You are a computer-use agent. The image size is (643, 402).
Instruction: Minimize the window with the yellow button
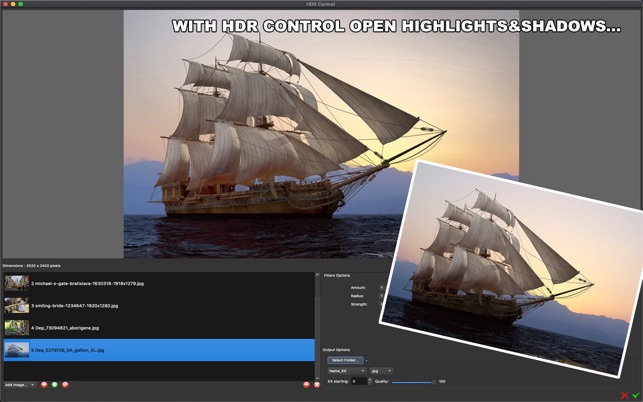(13, 4)
